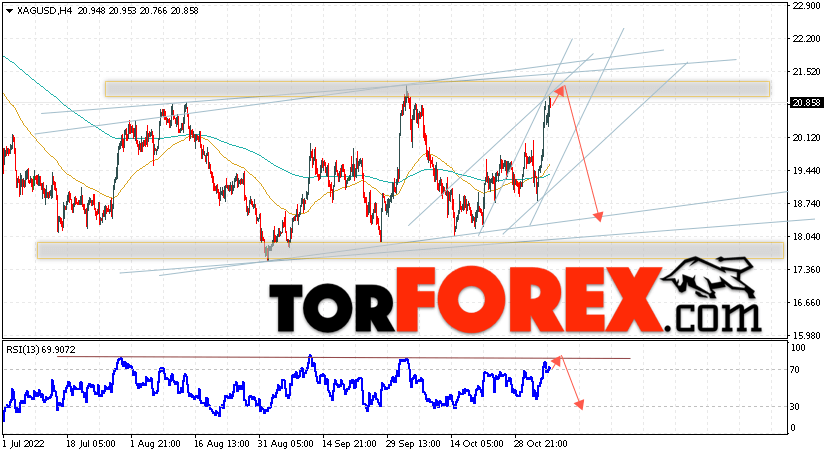This screenshot has width=828, height=455.
Task: Click the 18.740 price axis label
Action: click(x=806, y=203)
